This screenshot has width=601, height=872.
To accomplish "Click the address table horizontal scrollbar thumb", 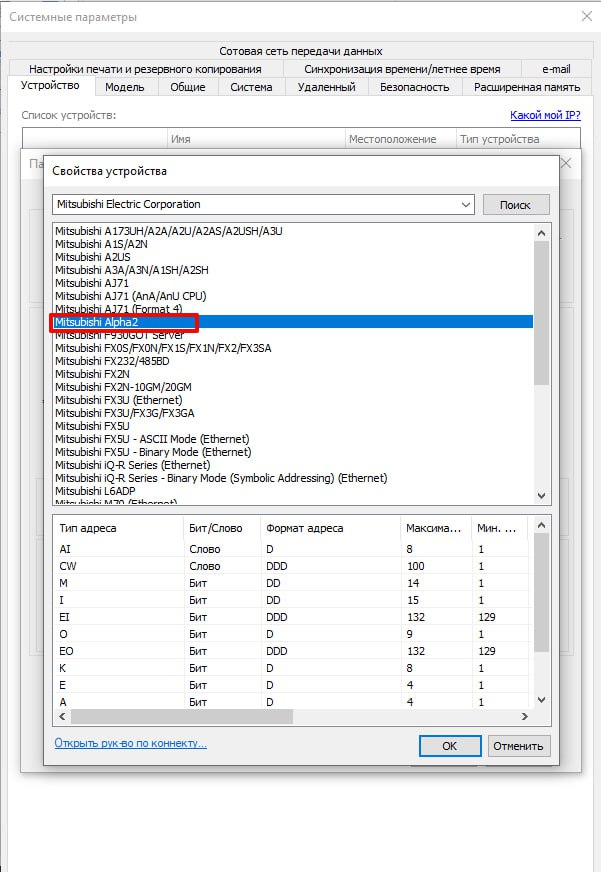I will pos(182,717).
